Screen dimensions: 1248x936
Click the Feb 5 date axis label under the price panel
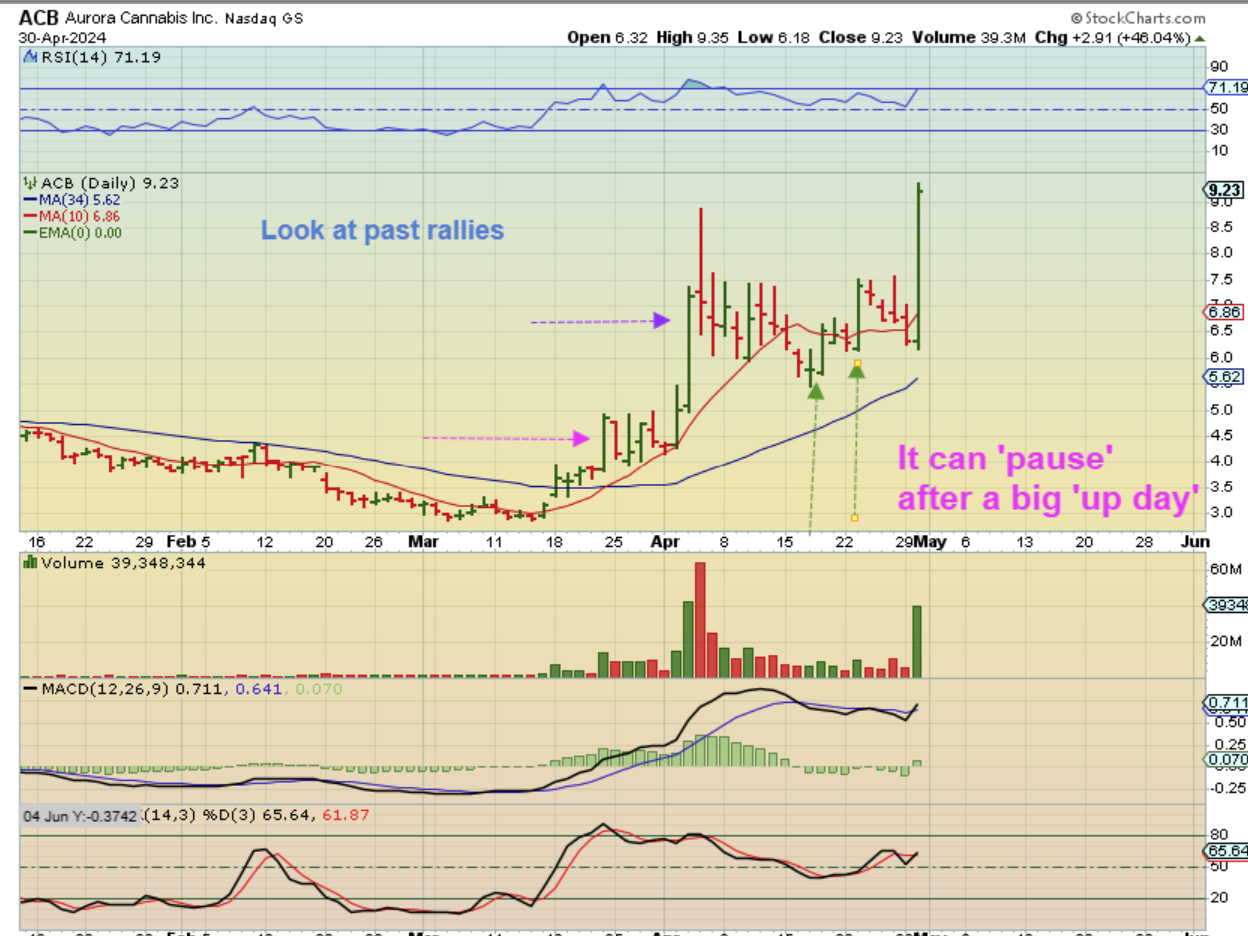(189, 541)
